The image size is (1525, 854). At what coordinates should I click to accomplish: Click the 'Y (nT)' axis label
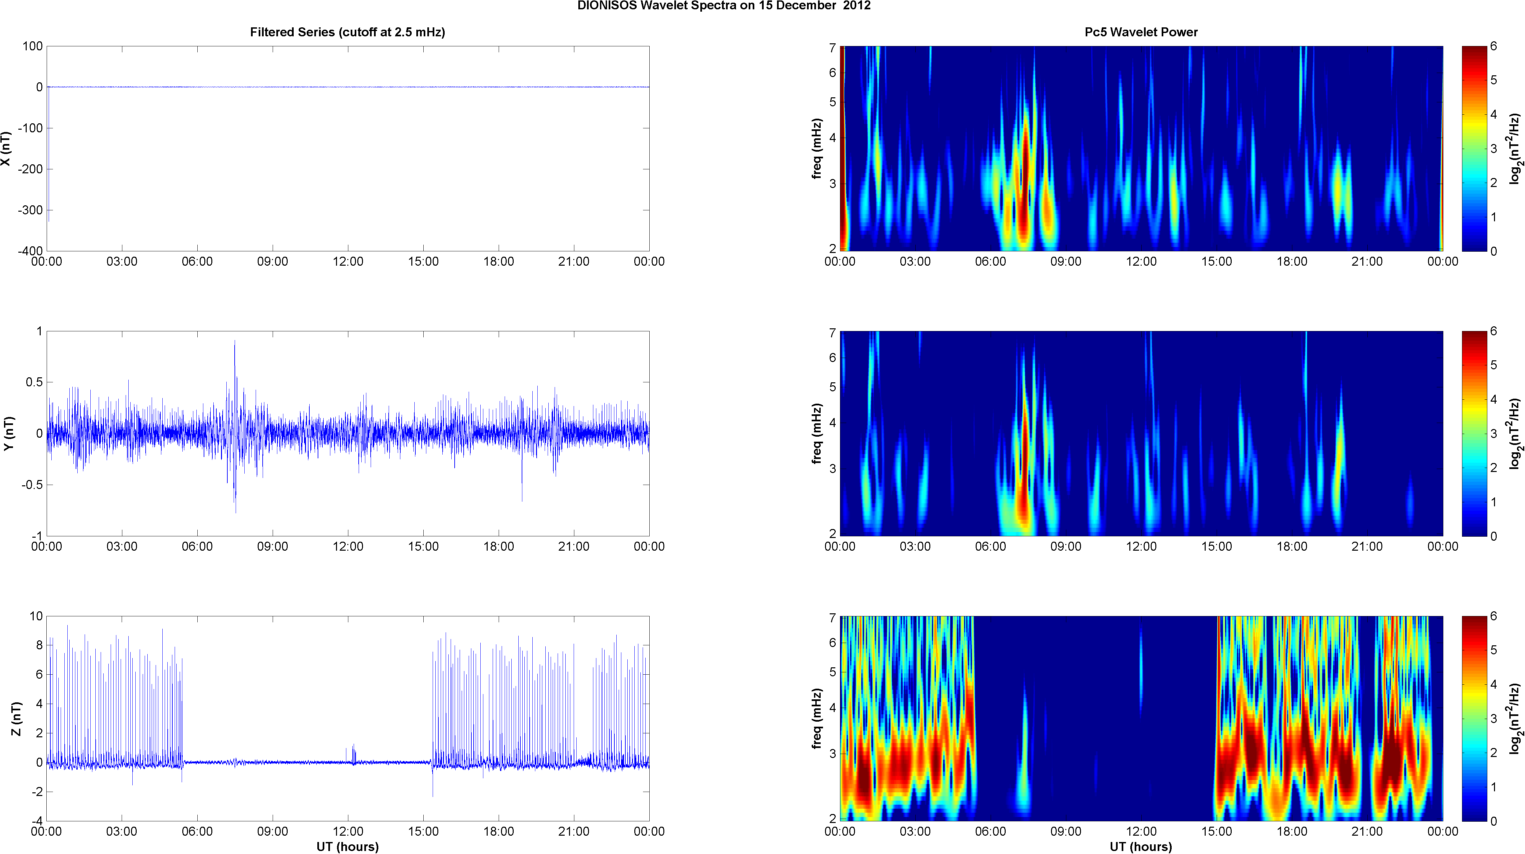[x=7, y=433]
